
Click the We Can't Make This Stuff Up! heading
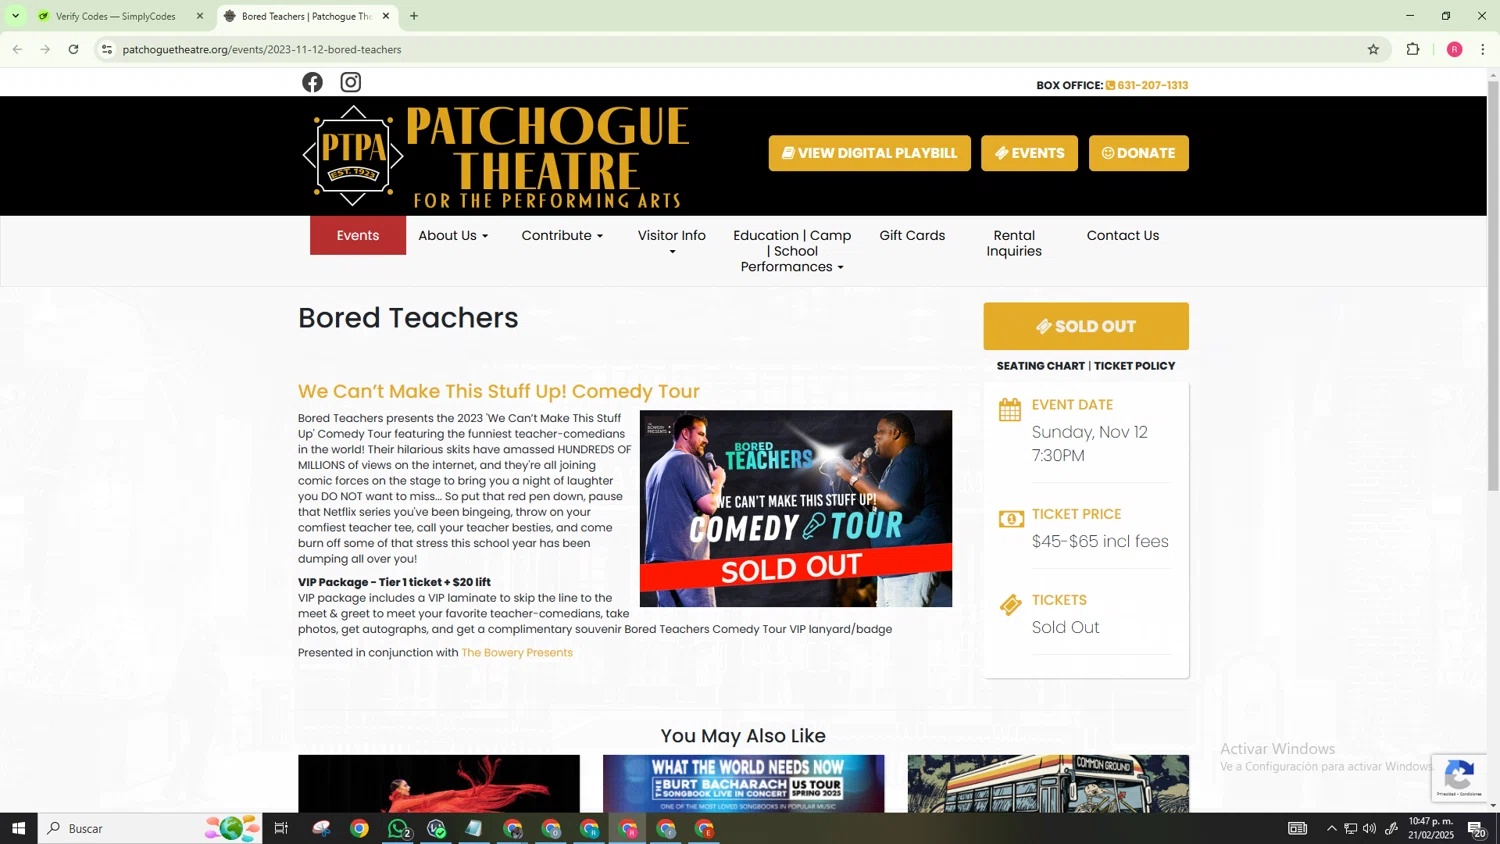[499, 391]
